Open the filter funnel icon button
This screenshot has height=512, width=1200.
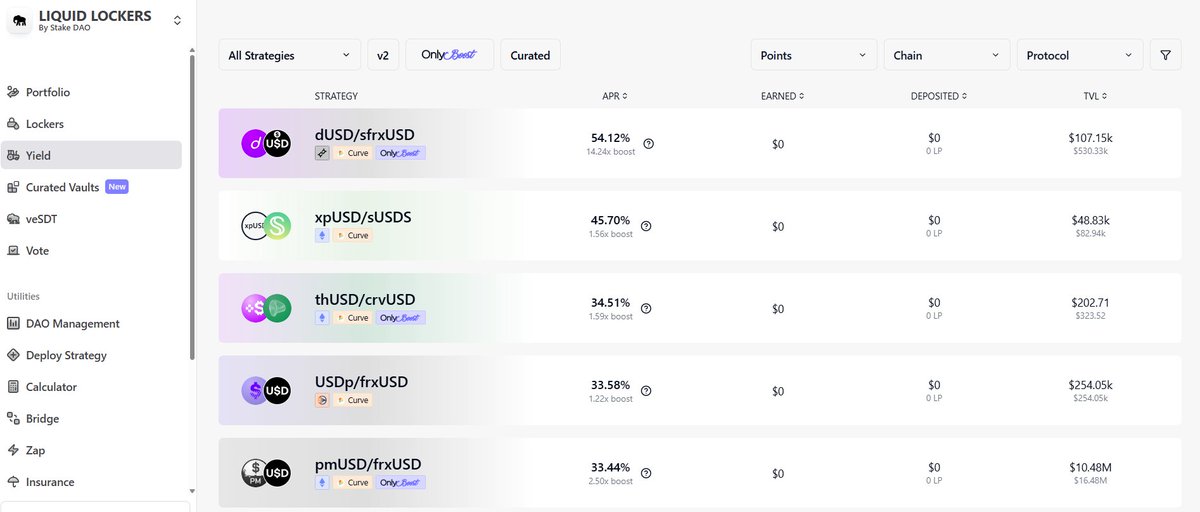pyautogui.click(x=1165, y=55)
